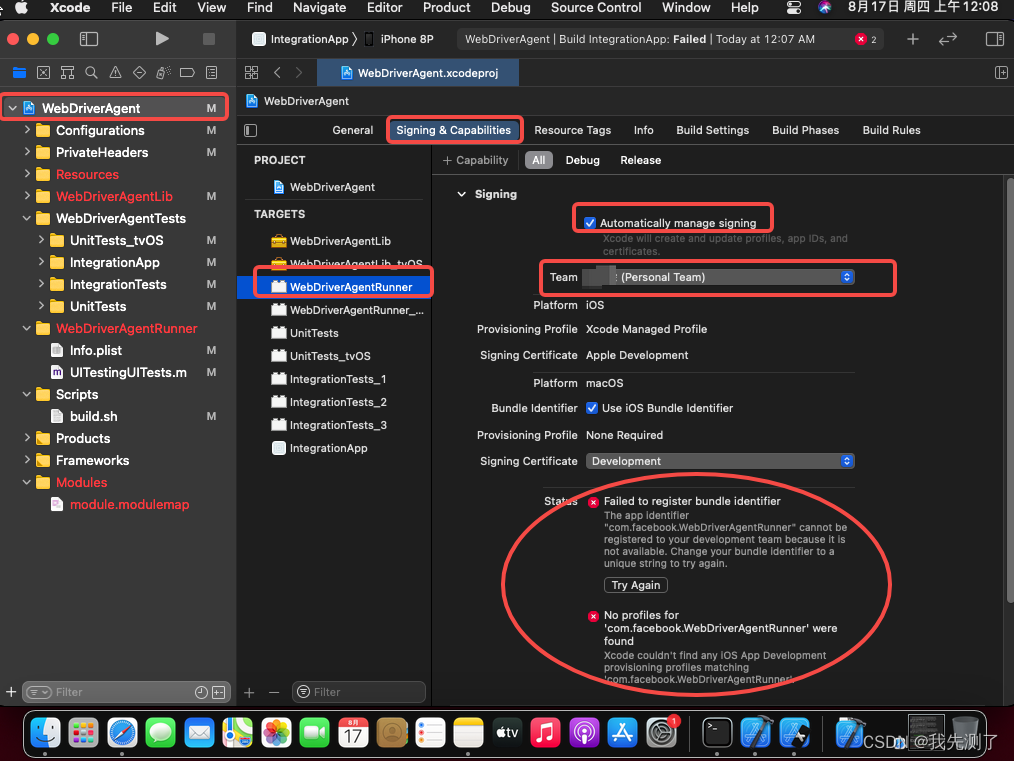Type in the targets Filter field
1014x761 pixels.
[x=358, y=691]
